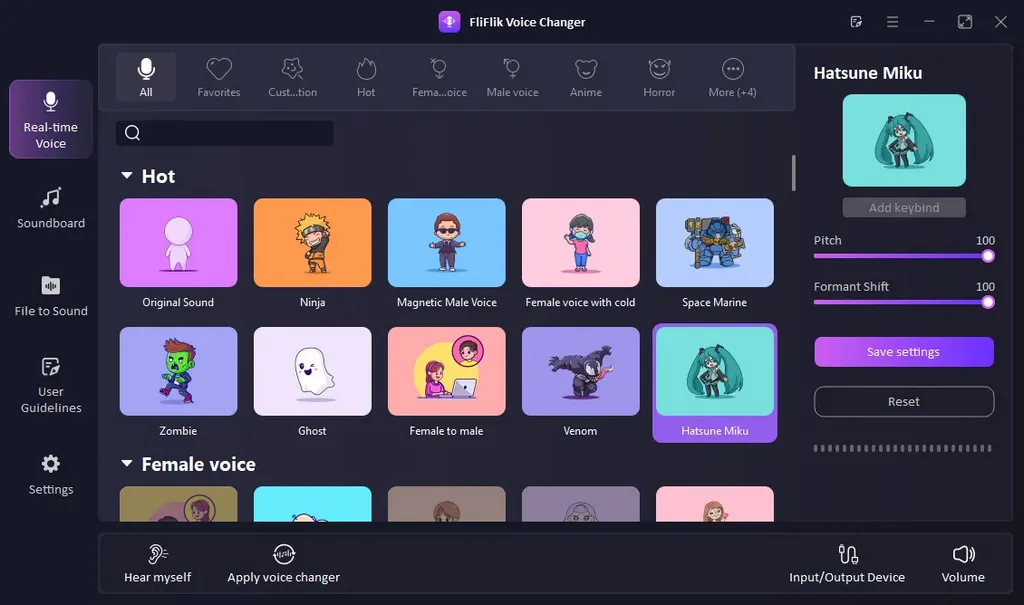
Task: Click the voice search field
Action: [x=225, y=133]
